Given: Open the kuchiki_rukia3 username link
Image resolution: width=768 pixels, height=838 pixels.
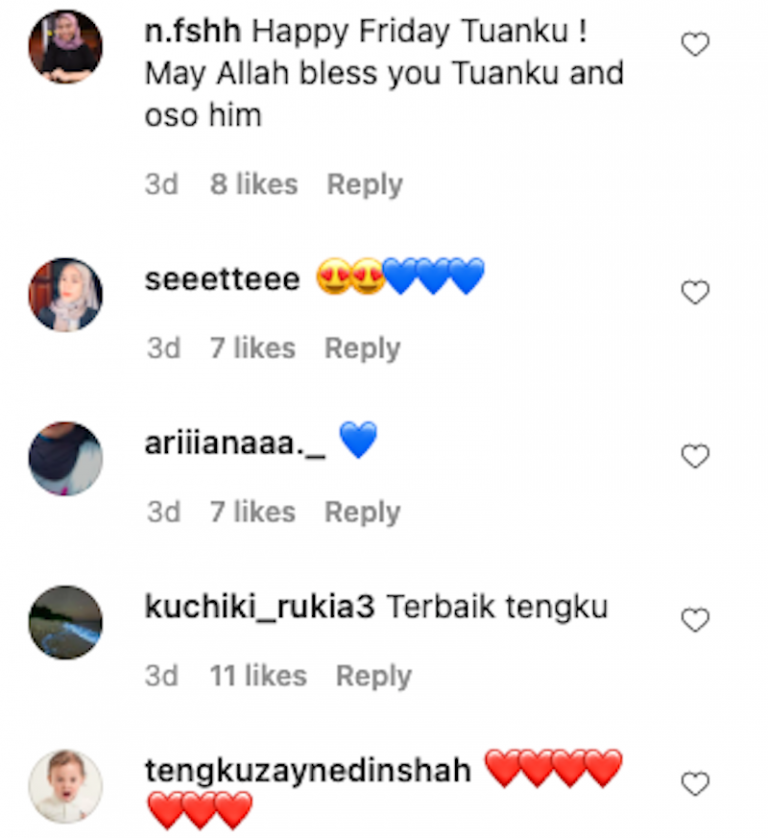Looking at the screenshot, I should (260, 607).
